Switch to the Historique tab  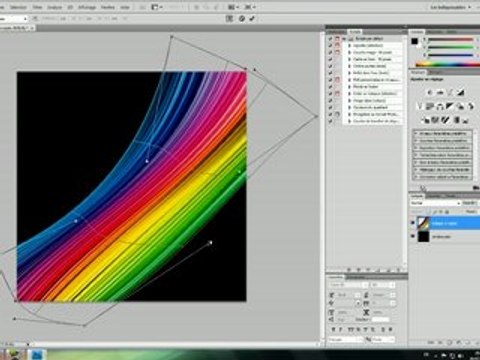(x=336, y=32)
